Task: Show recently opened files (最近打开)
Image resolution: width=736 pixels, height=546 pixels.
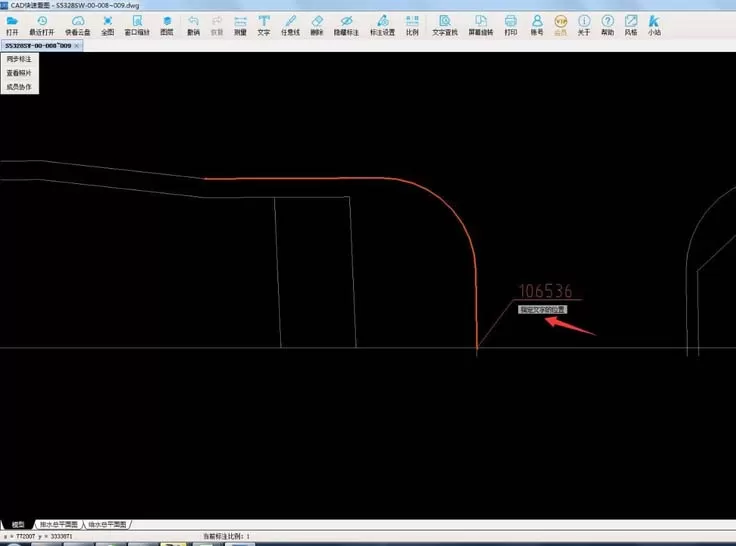Action: [x=42, y=25]
